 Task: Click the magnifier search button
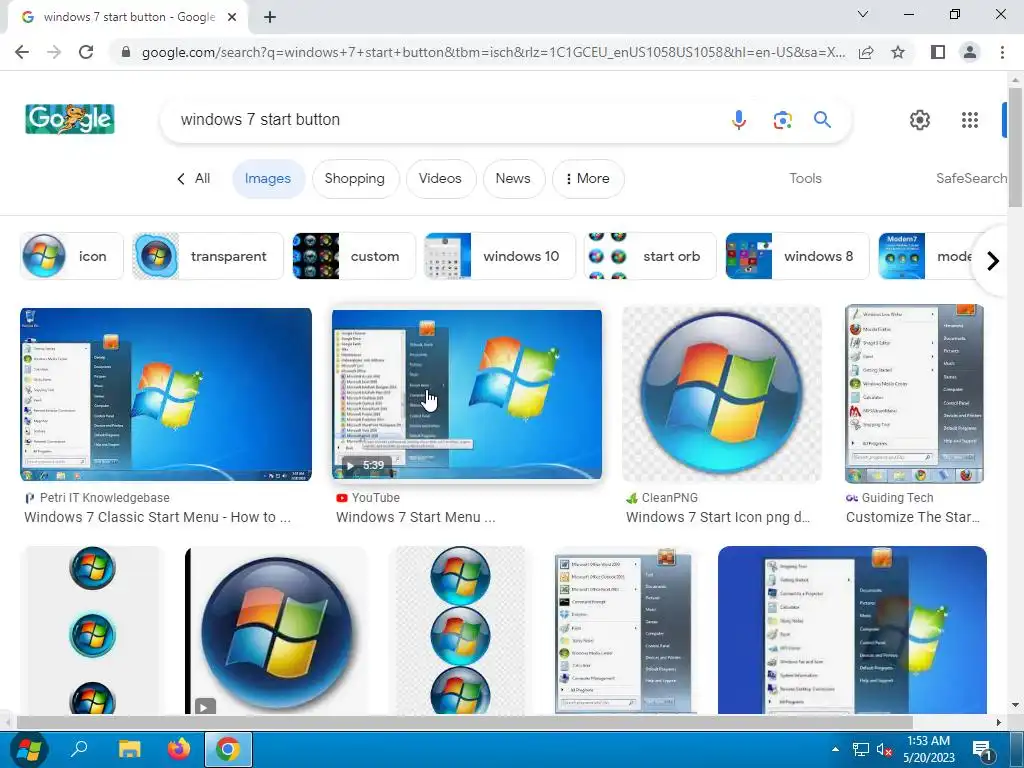point(822,120)
